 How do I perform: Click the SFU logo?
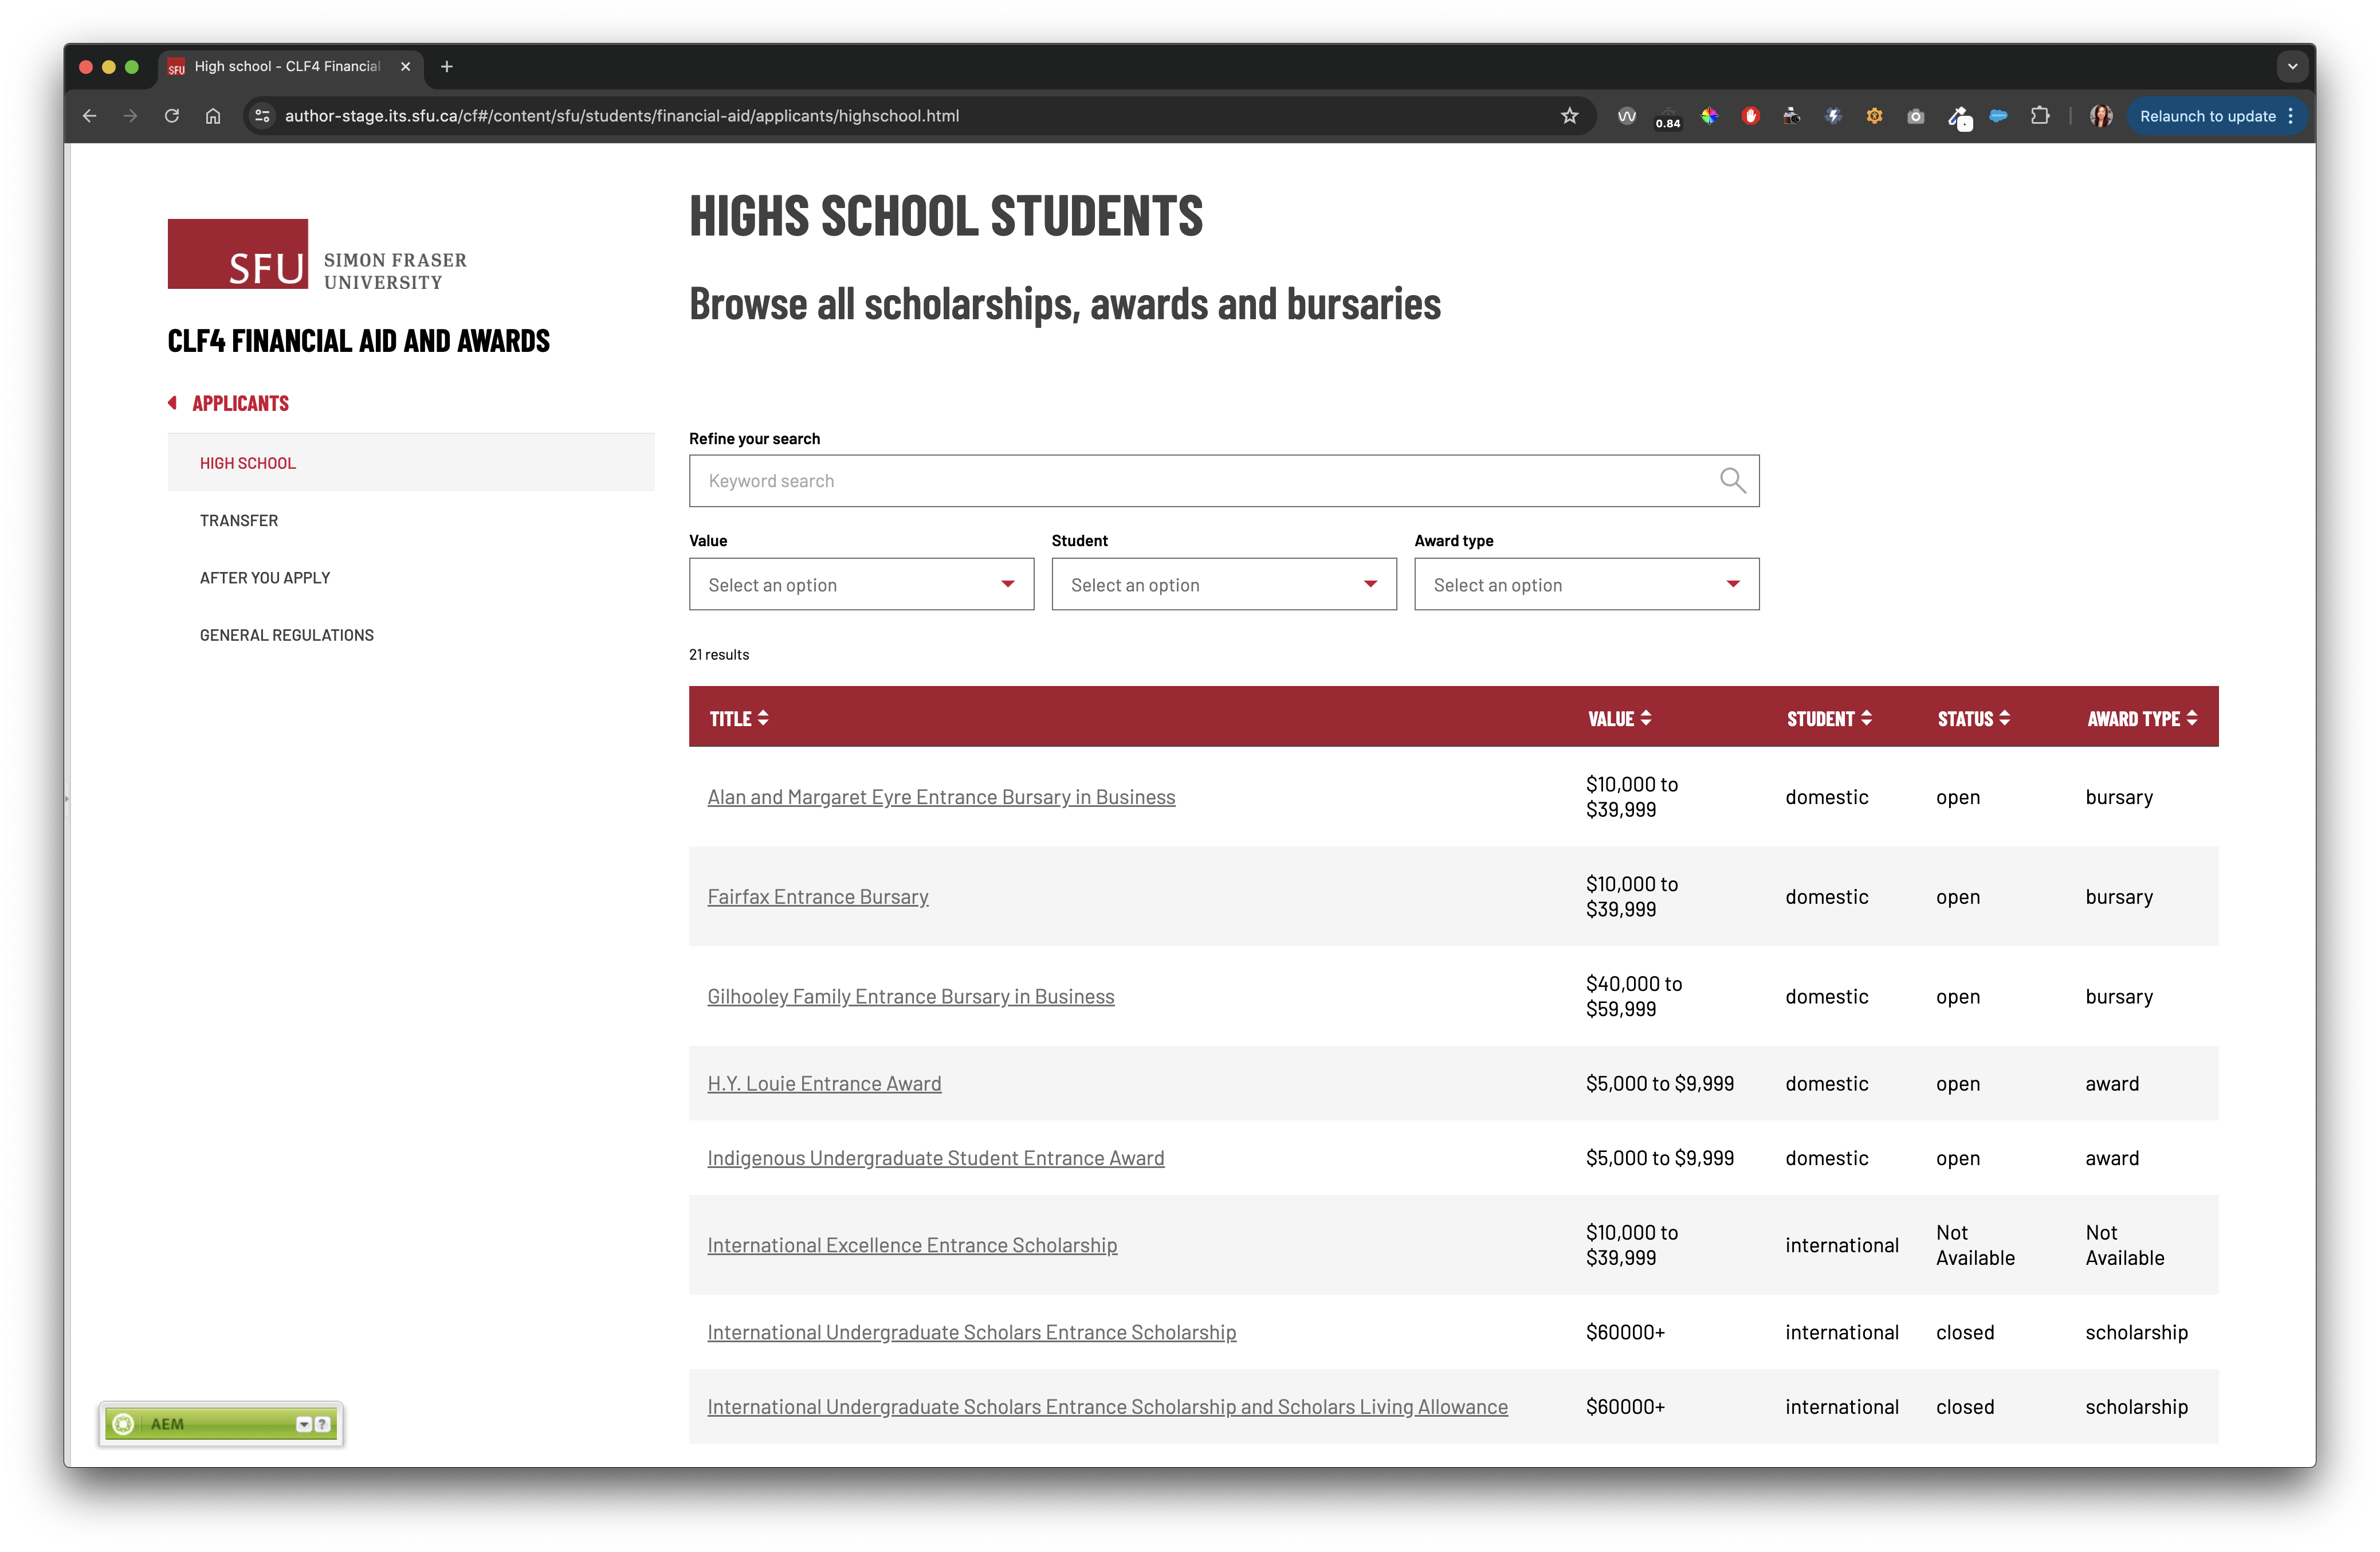coord(237,254)
